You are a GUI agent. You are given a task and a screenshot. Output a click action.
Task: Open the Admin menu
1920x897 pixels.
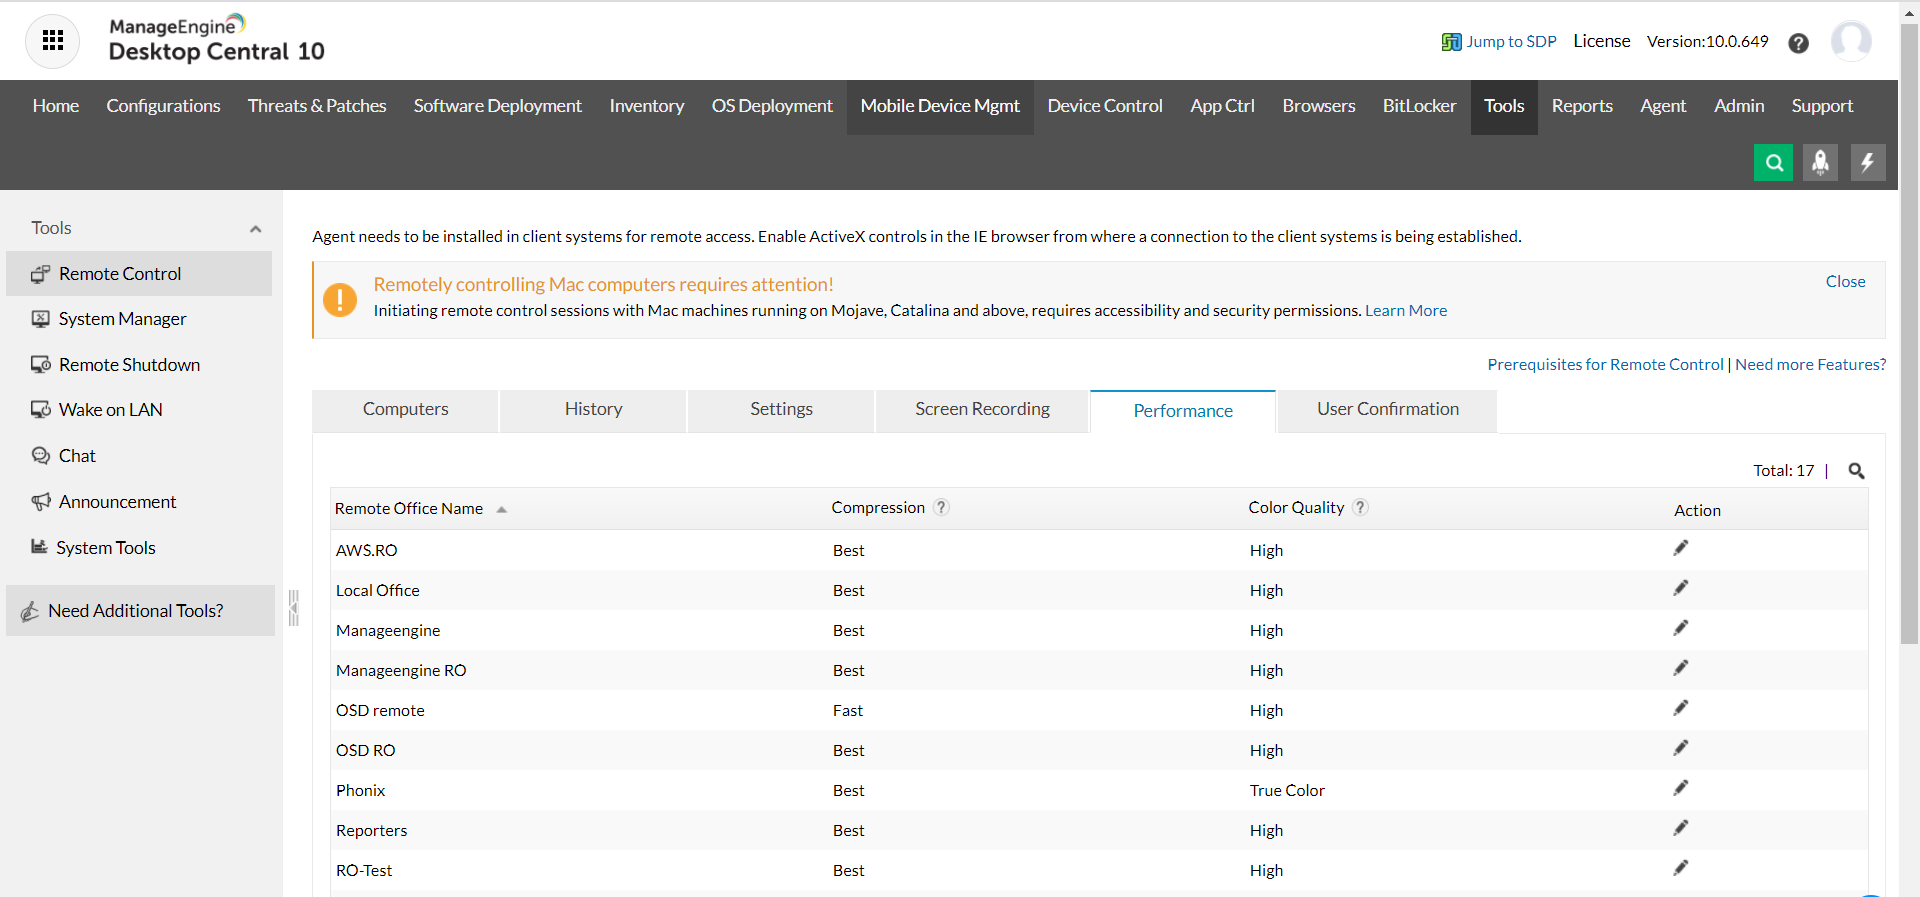pos(1739,106)
